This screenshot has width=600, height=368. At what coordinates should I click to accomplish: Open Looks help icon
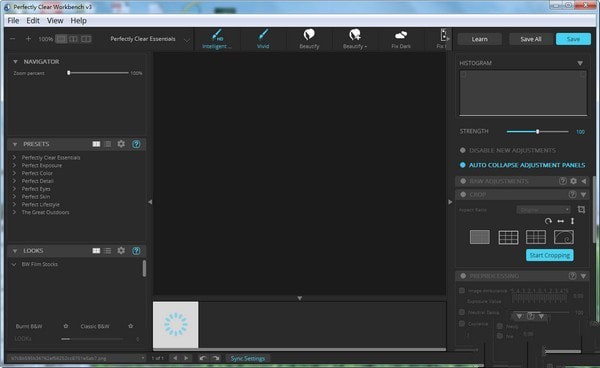pyautogui.click(x=136, y=251)
